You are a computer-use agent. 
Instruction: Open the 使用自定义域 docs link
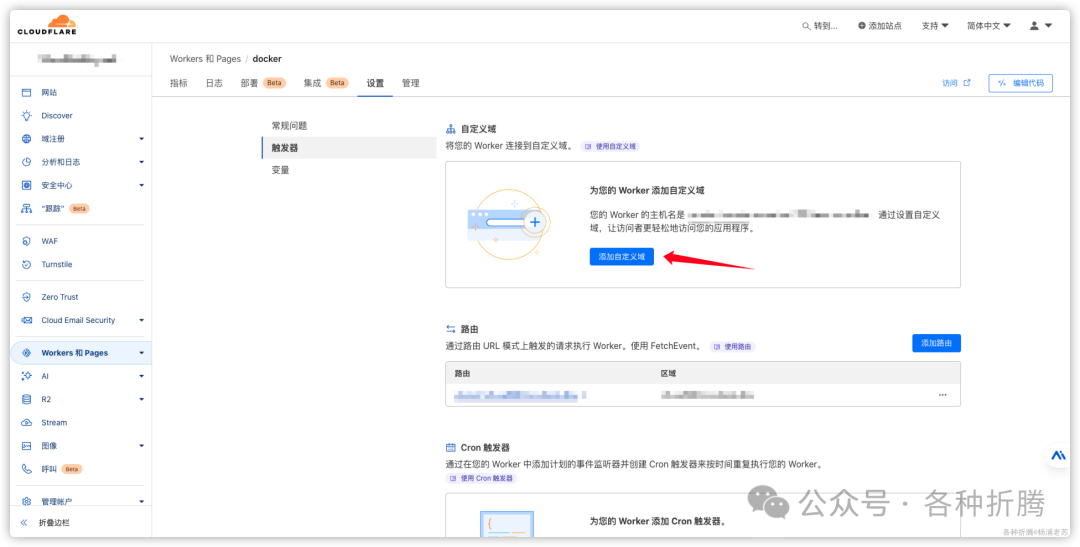tap(610, 146)
